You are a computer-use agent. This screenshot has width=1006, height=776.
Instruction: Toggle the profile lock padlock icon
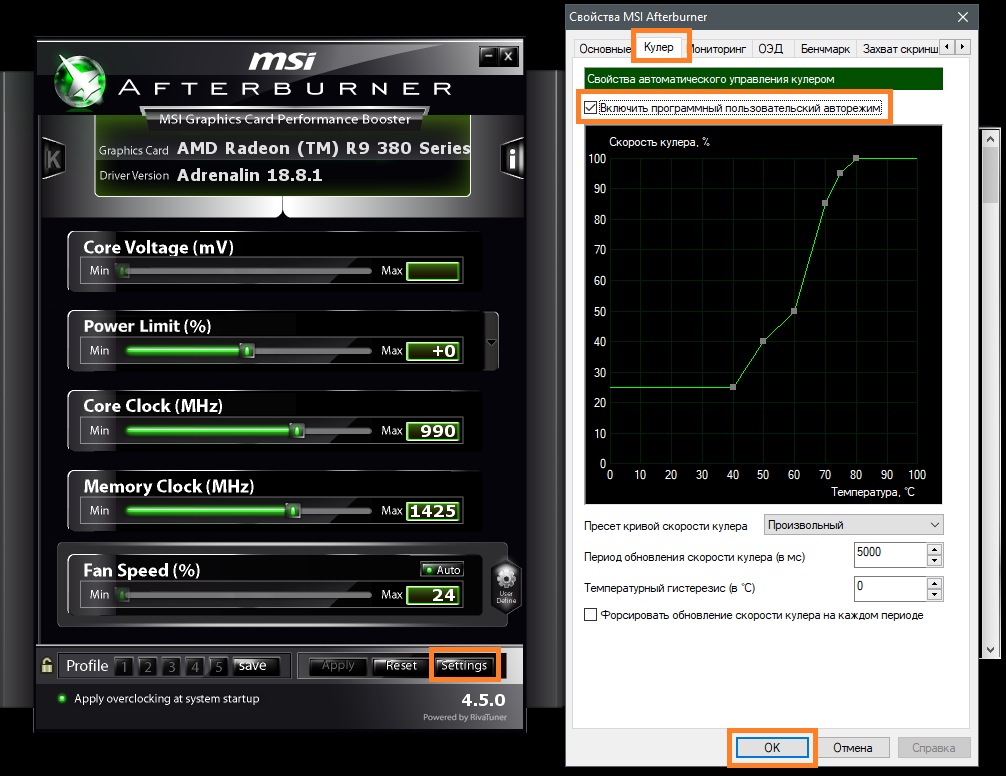[47, 665]
